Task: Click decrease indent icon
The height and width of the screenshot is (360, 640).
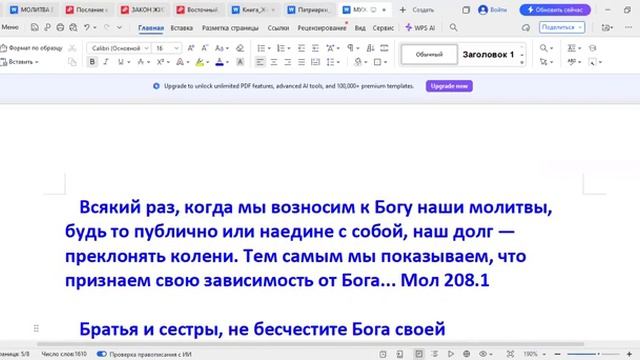Action: click(301, 48)
